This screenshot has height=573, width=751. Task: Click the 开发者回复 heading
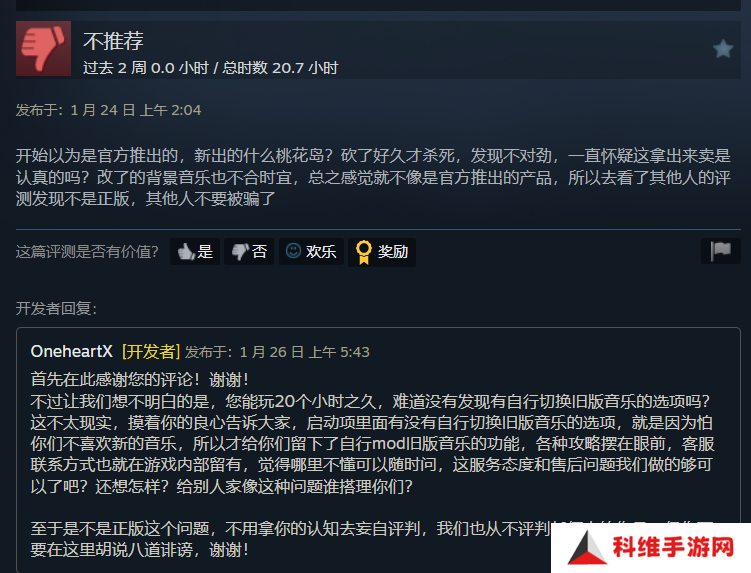click(57, 309)
